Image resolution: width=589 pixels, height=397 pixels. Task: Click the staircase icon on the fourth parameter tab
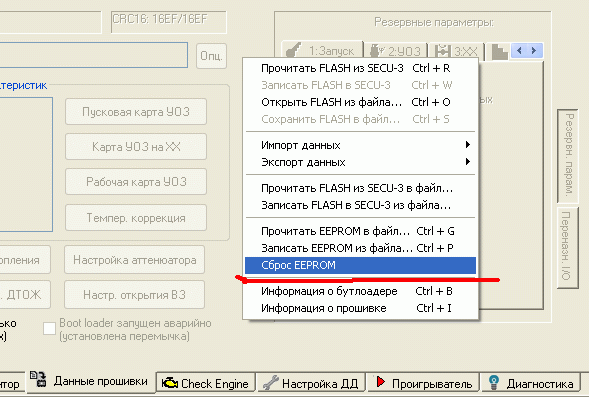coord(499,51)
